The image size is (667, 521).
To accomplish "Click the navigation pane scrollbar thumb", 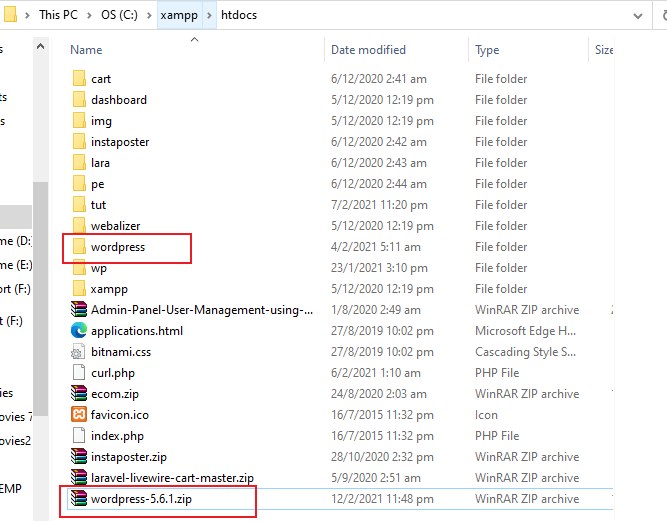I will click(x=40, y=299).
